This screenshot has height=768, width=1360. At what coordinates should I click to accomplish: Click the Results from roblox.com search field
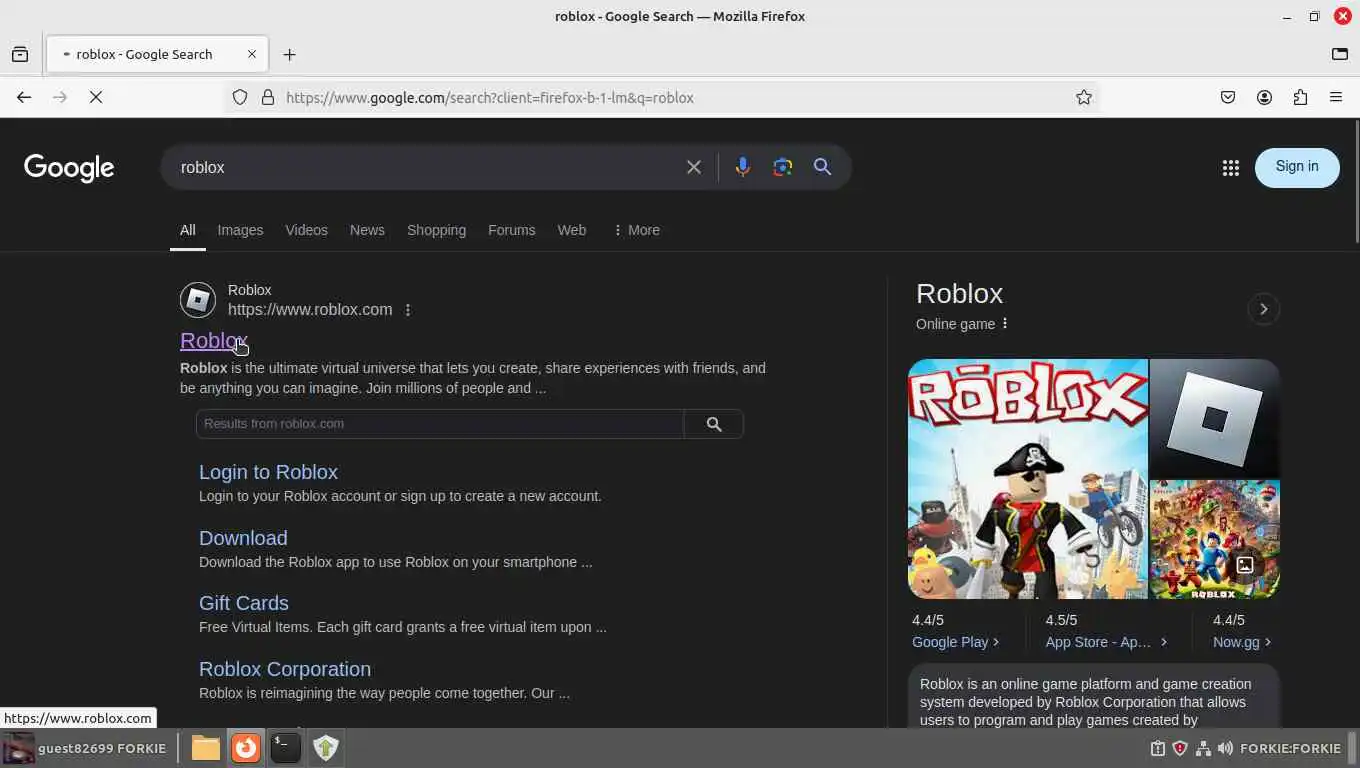440,423
